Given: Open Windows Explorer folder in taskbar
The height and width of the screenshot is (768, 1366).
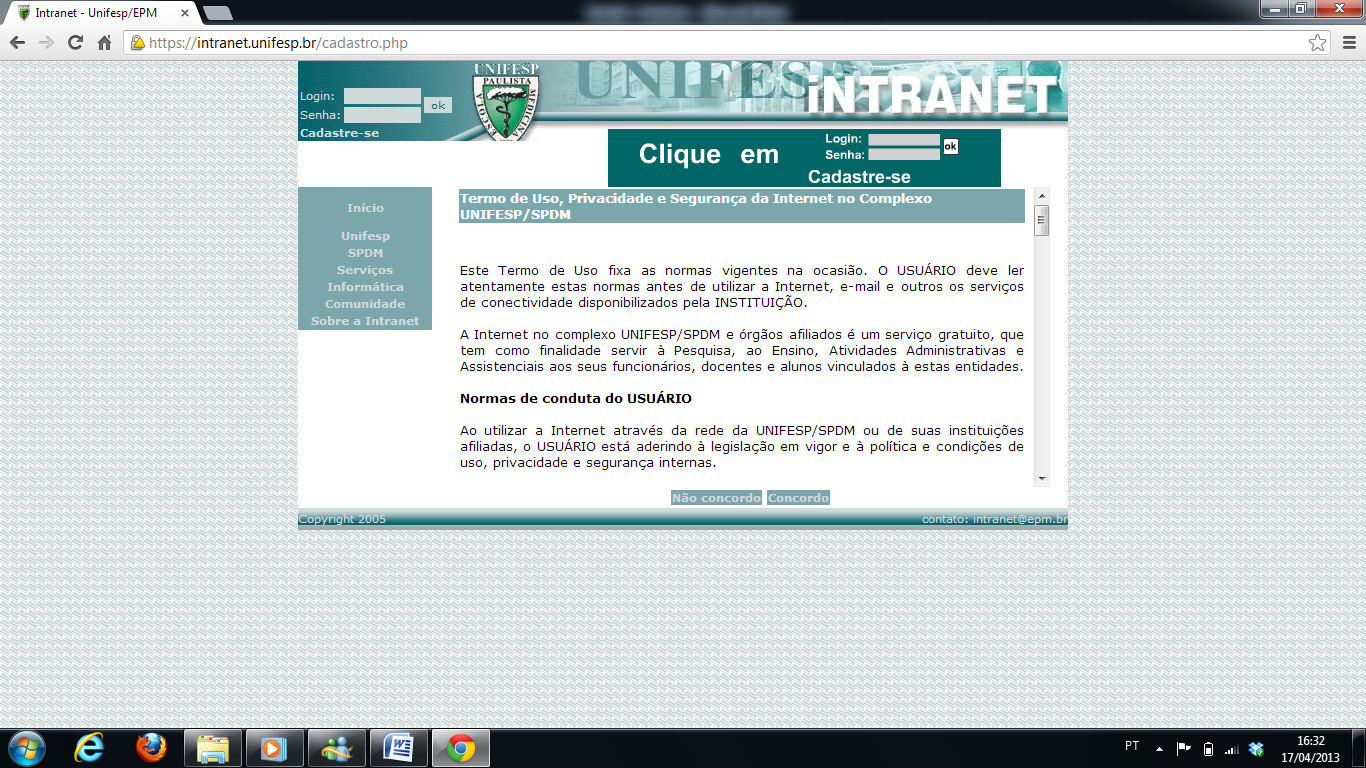Looking at the screenshot, I should (x=213, y=748).
